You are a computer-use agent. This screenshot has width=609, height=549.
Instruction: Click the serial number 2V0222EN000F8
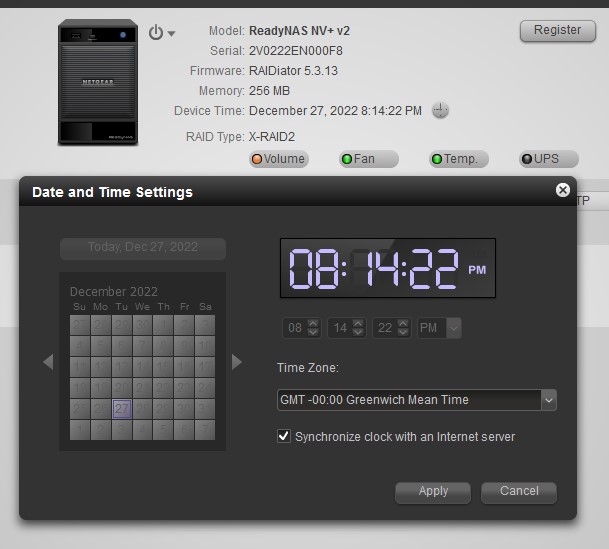click(x=296, y=51)
